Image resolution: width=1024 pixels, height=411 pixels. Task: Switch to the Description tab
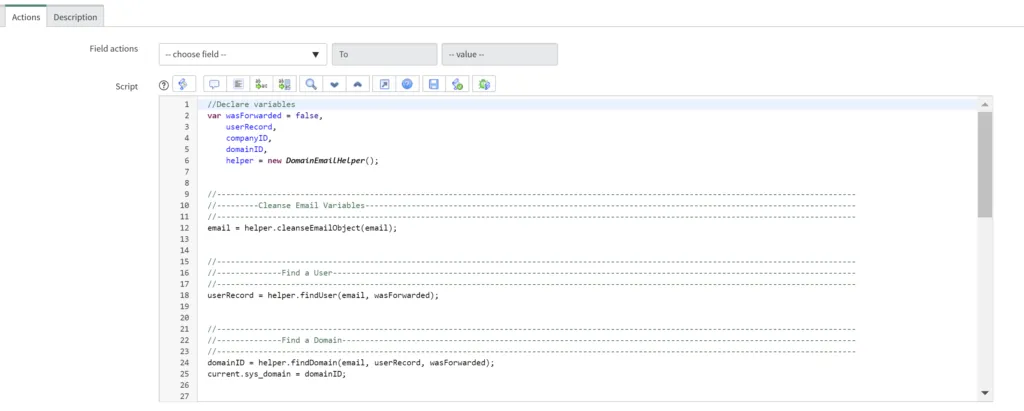75,17
